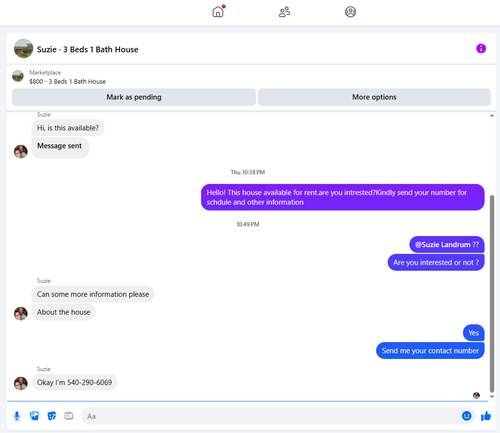
Task: Click the 'Hi, is this available?' message
Action: click(x=68, y=128)
